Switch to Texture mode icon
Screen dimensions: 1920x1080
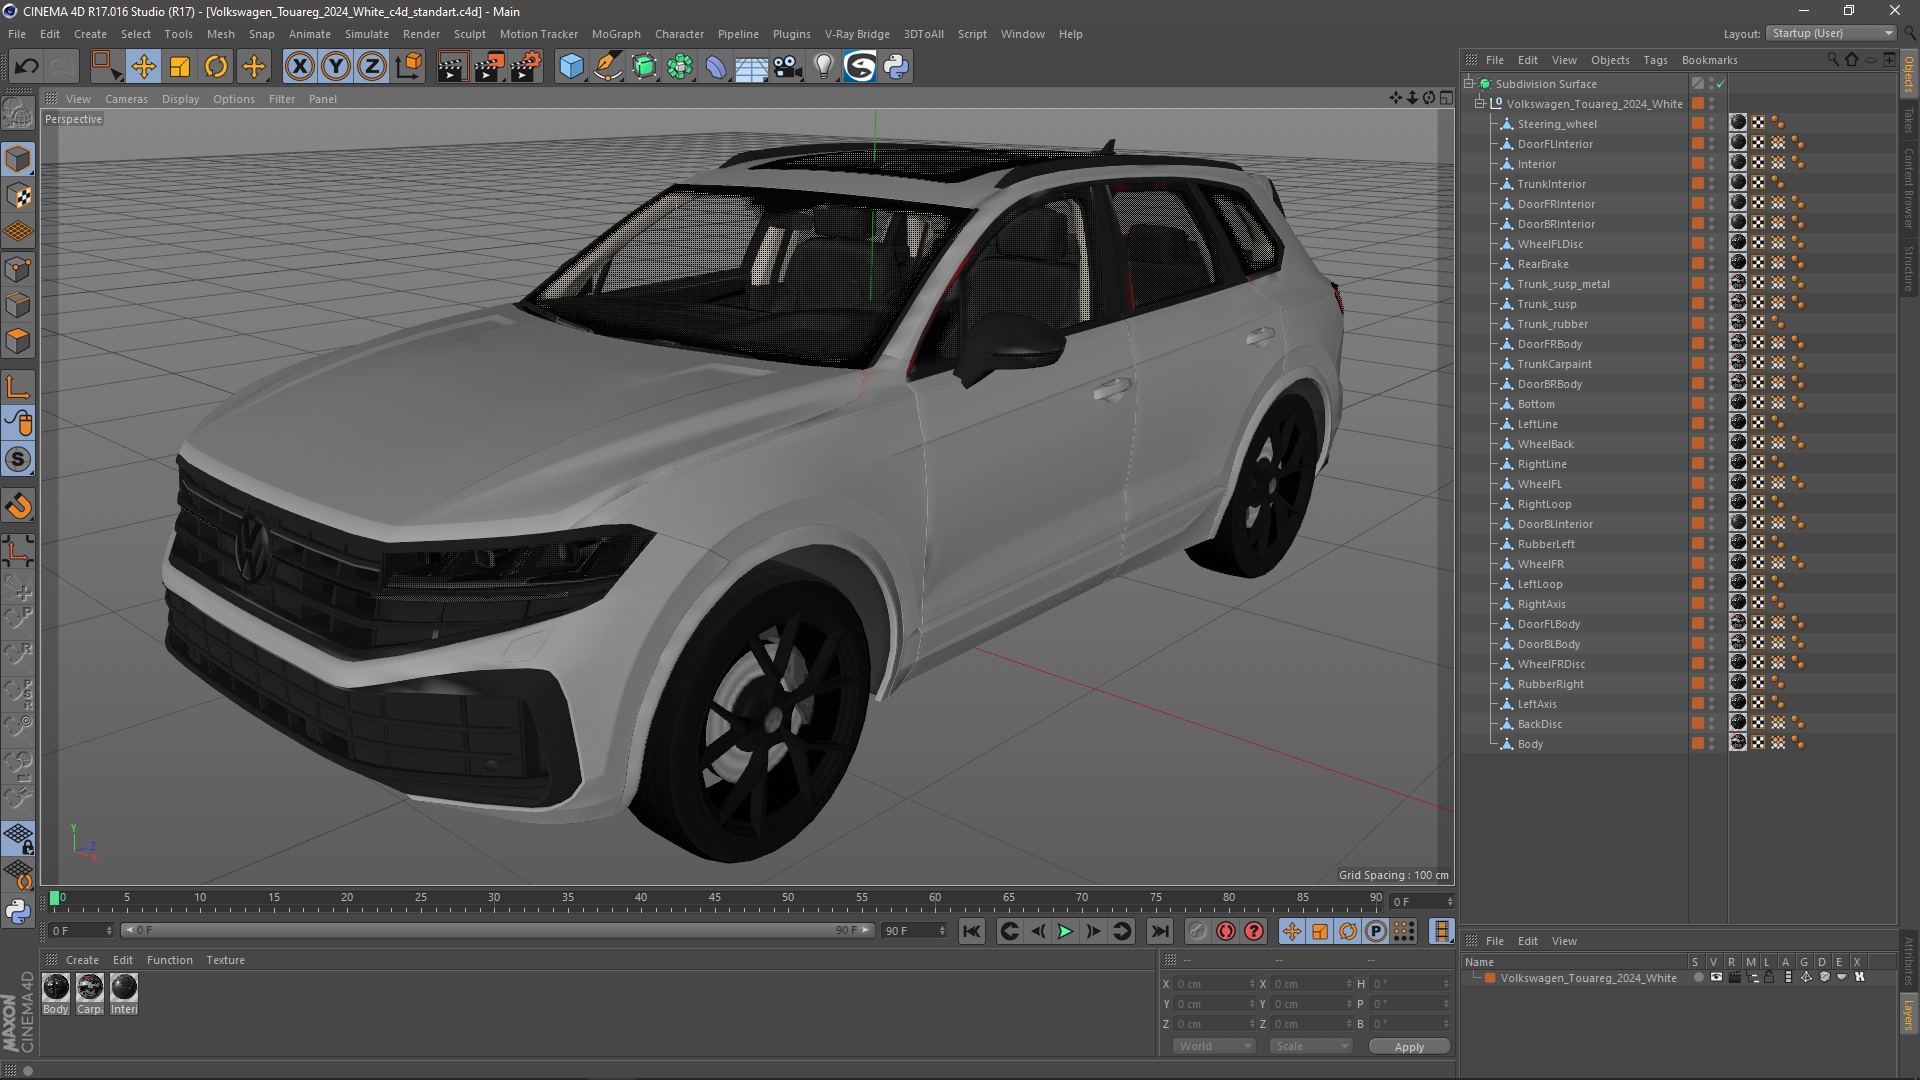18,196
